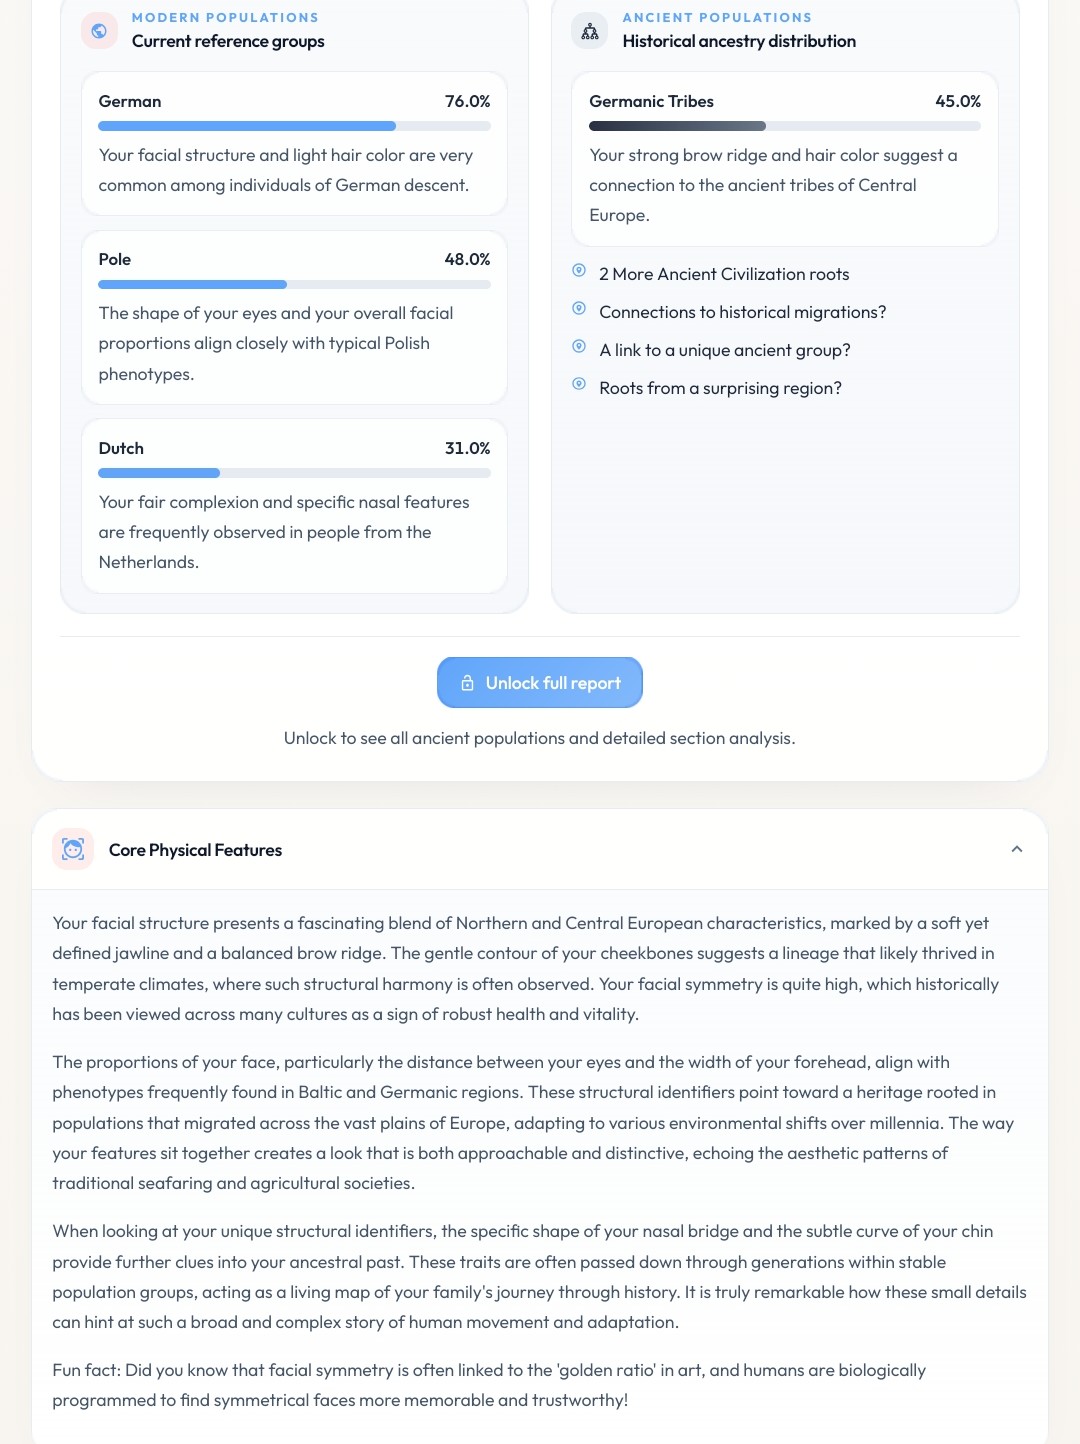This screenshot has height=1444, width=1080.
Task: Open the '2 More Ancient Civilization roots' item
Action: tap(724, 274)
